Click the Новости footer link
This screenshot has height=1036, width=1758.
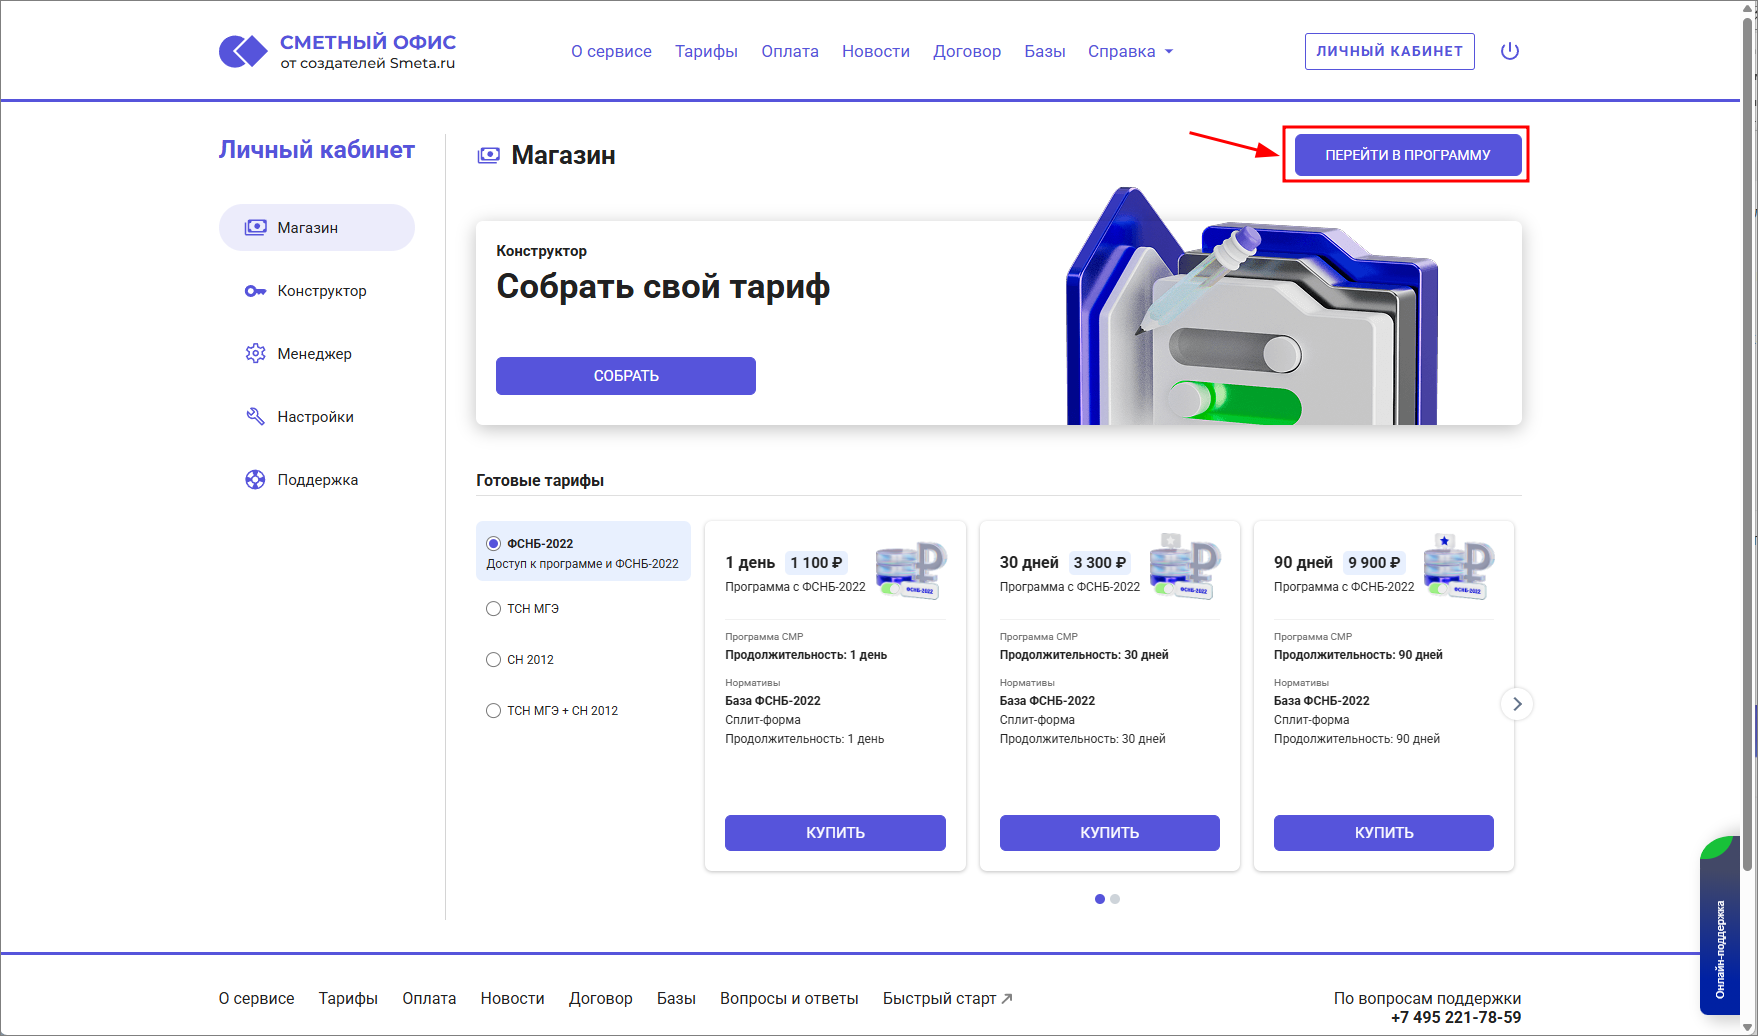tap(512, 998)
